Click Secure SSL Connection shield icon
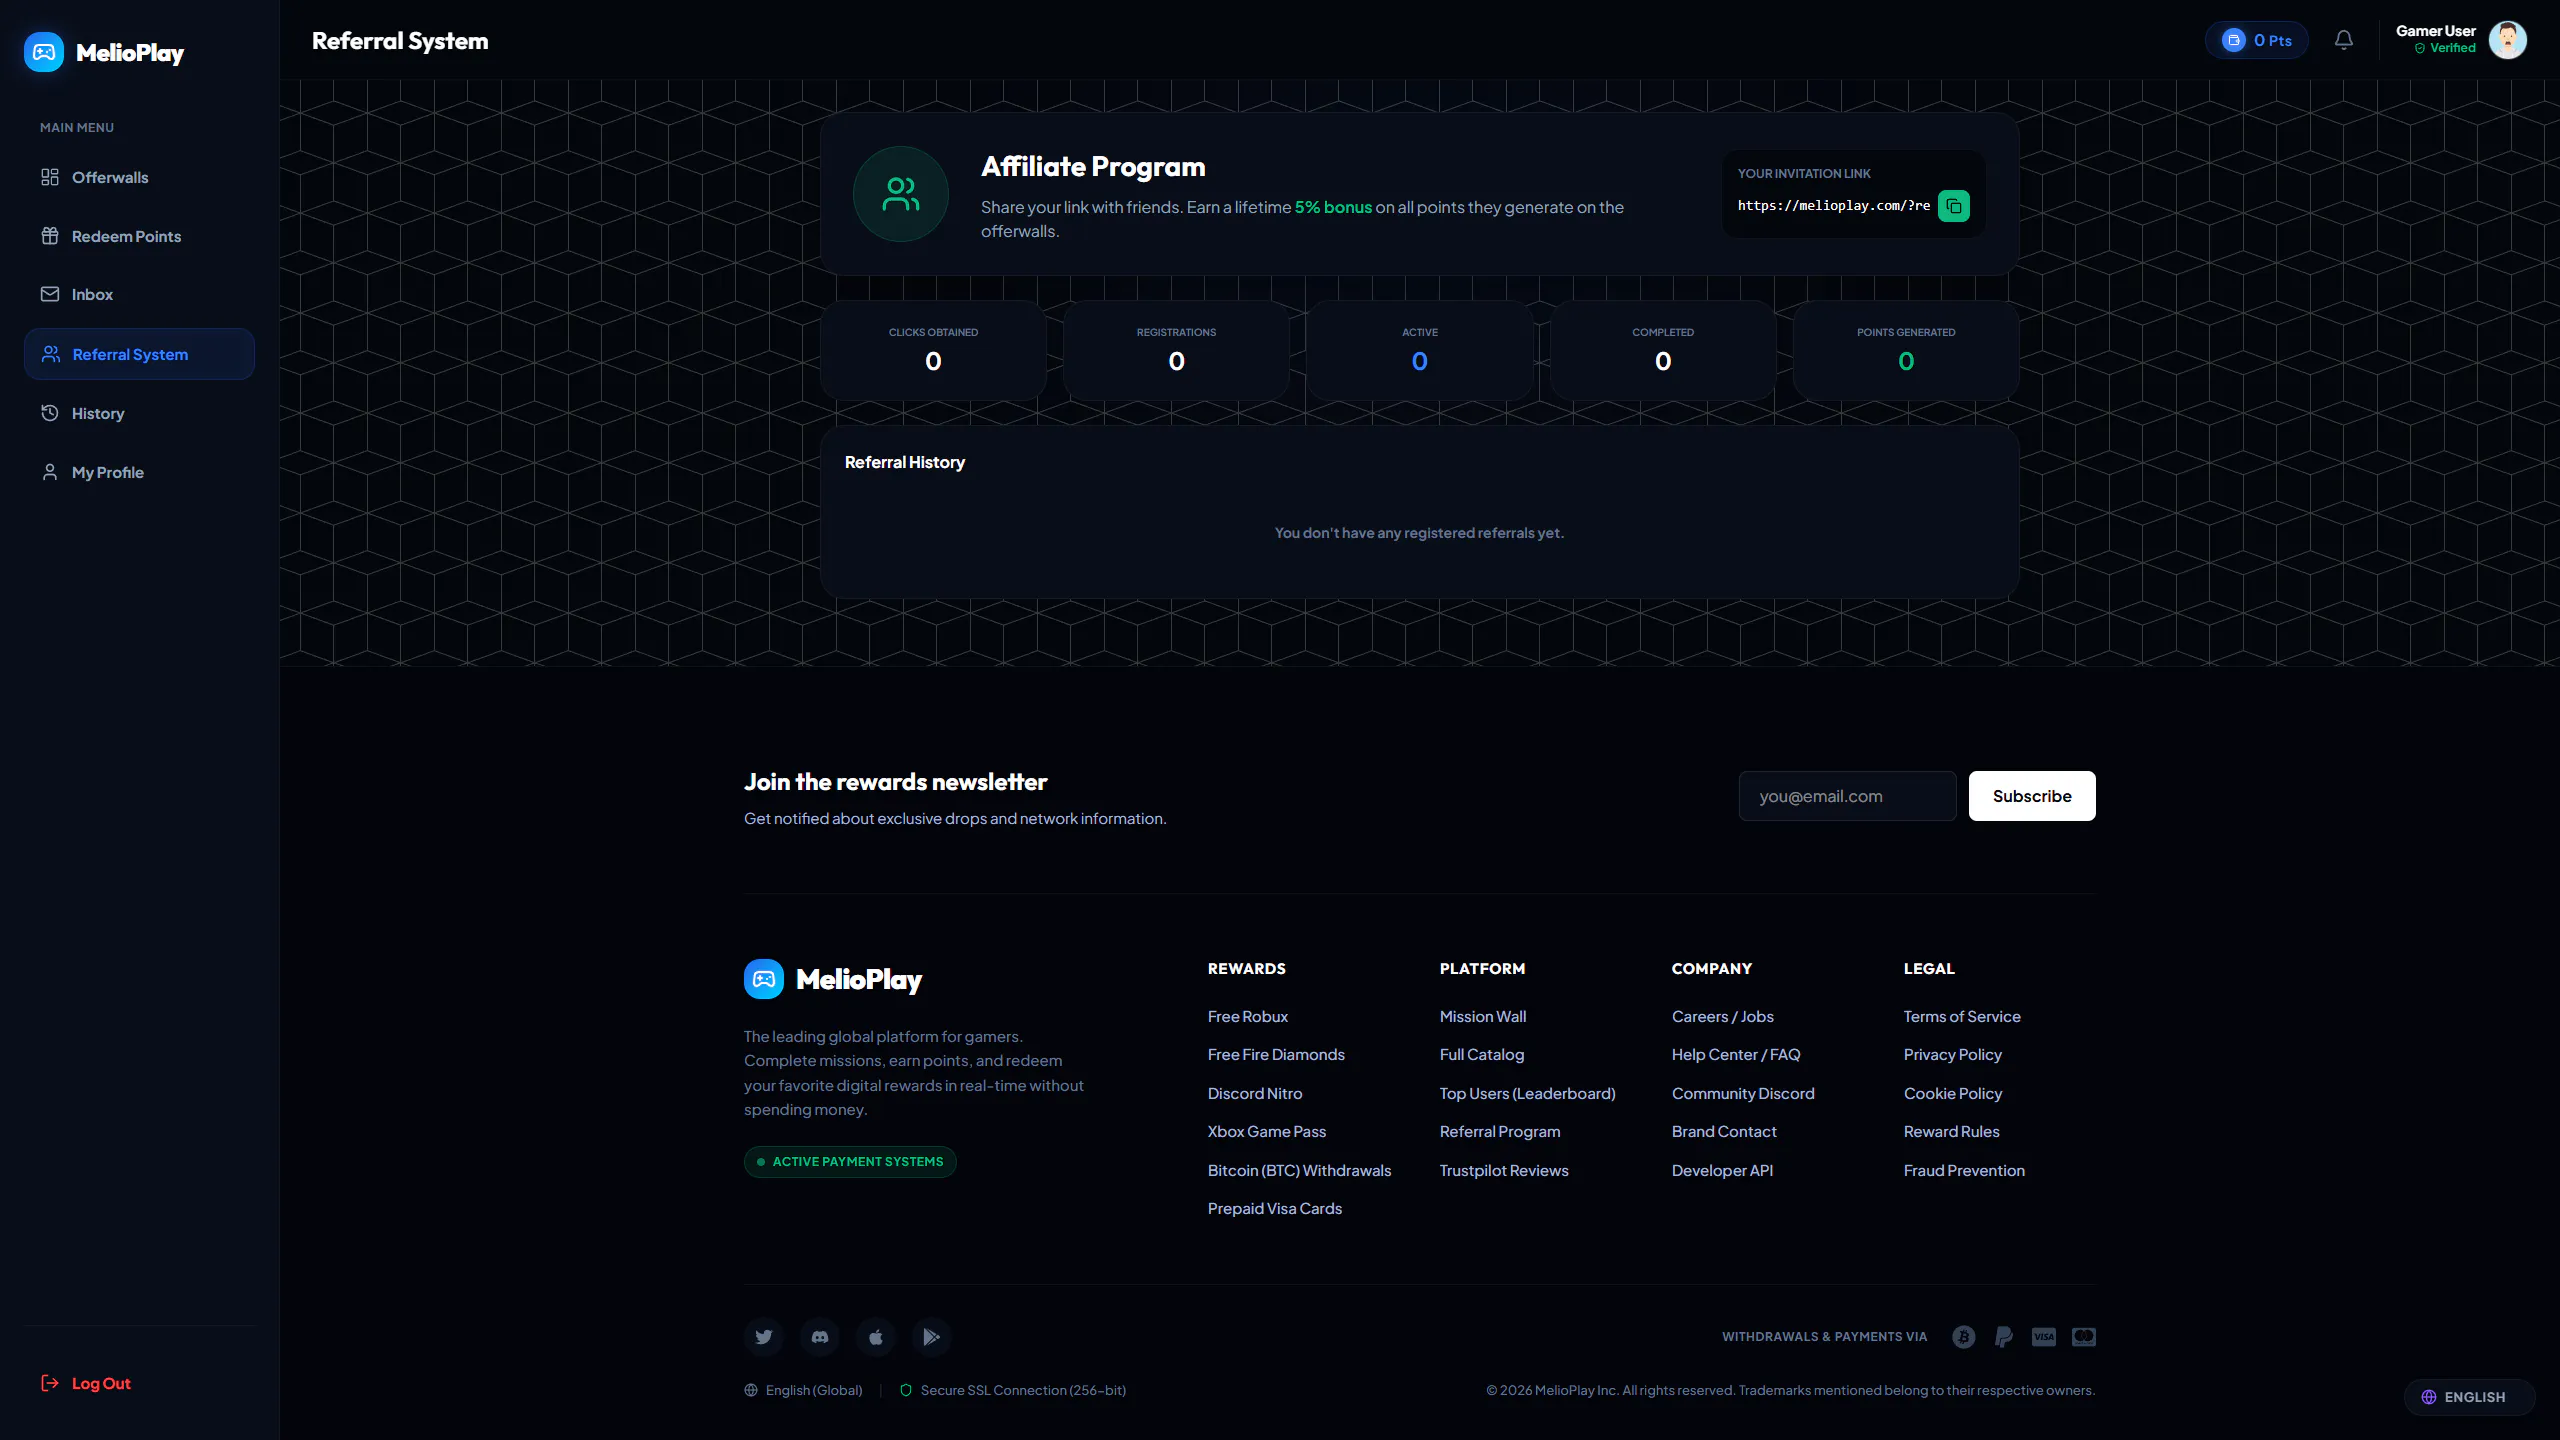 coord(906,1390)
